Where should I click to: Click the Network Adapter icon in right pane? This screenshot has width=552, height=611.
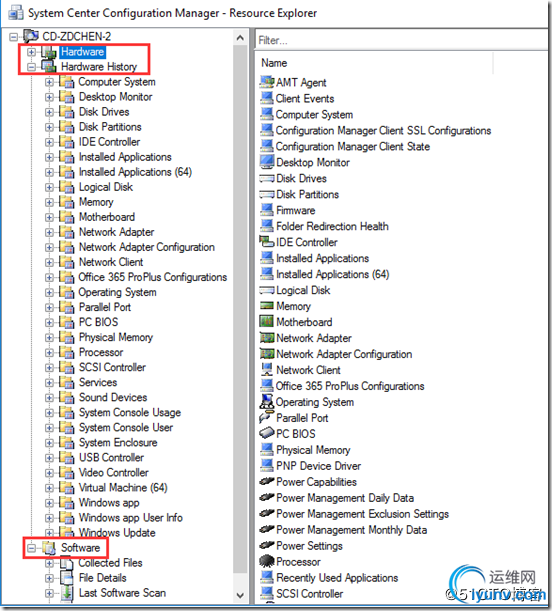pos(267,338)
